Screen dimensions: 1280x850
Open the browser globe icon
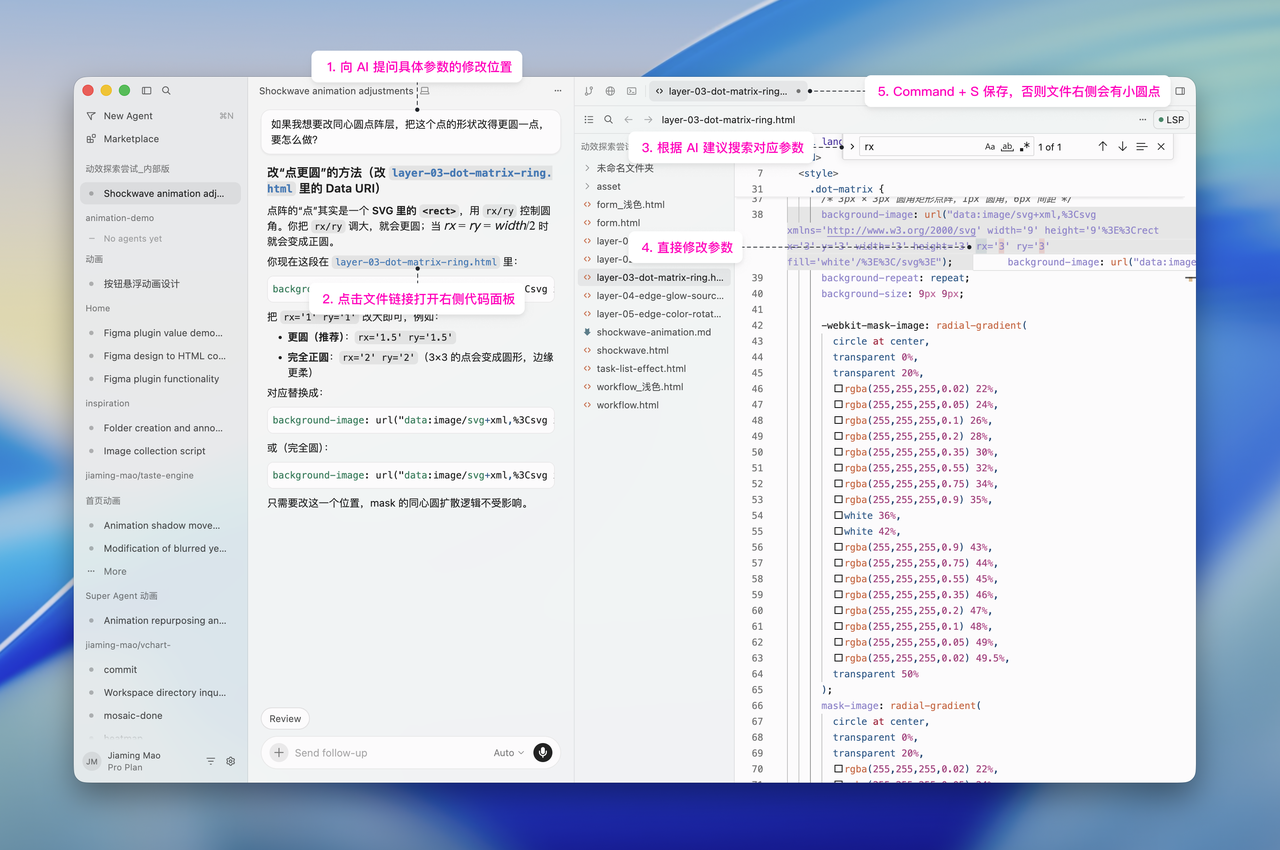[610, 91]
